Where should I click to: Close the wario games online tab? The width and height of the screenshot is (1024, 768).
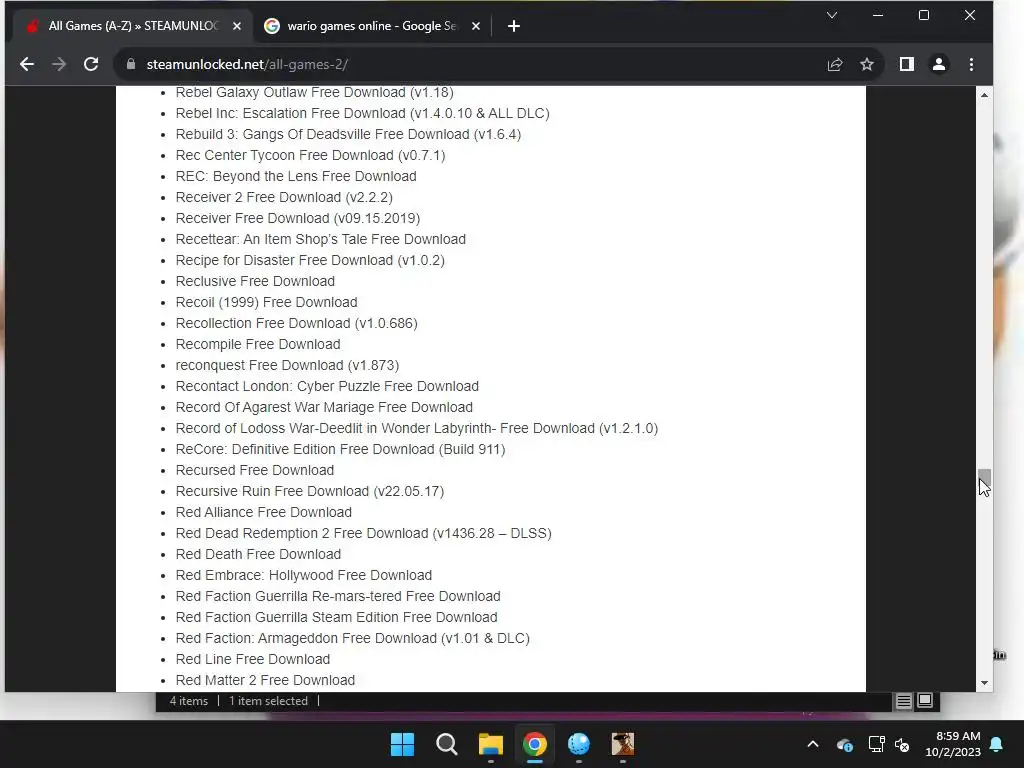pos(476,26)
